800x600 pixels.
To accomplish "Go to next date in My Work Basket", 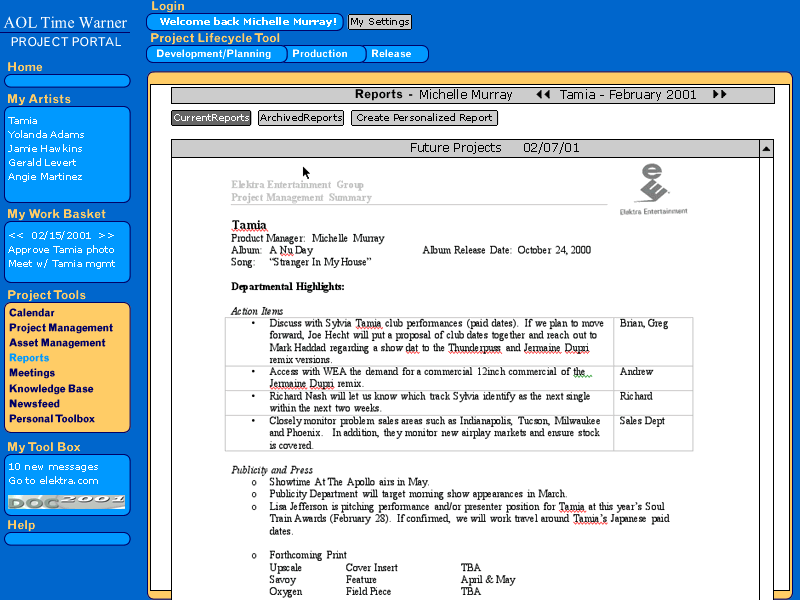I will [106, 236].
